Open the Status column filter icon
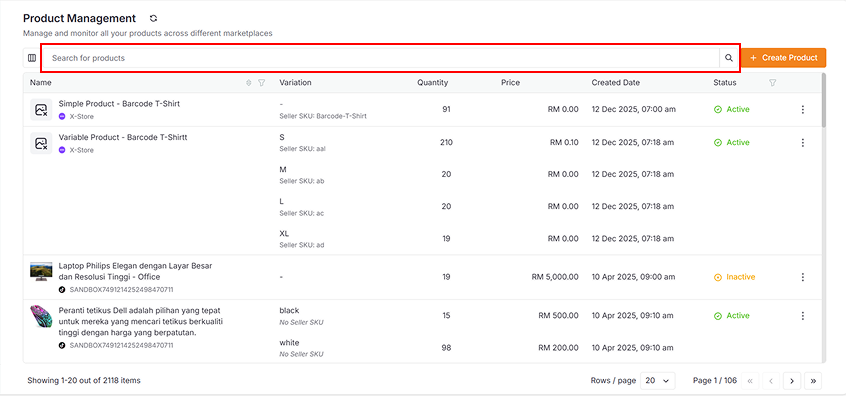This screenshot has height=396, width=846. 773,83
